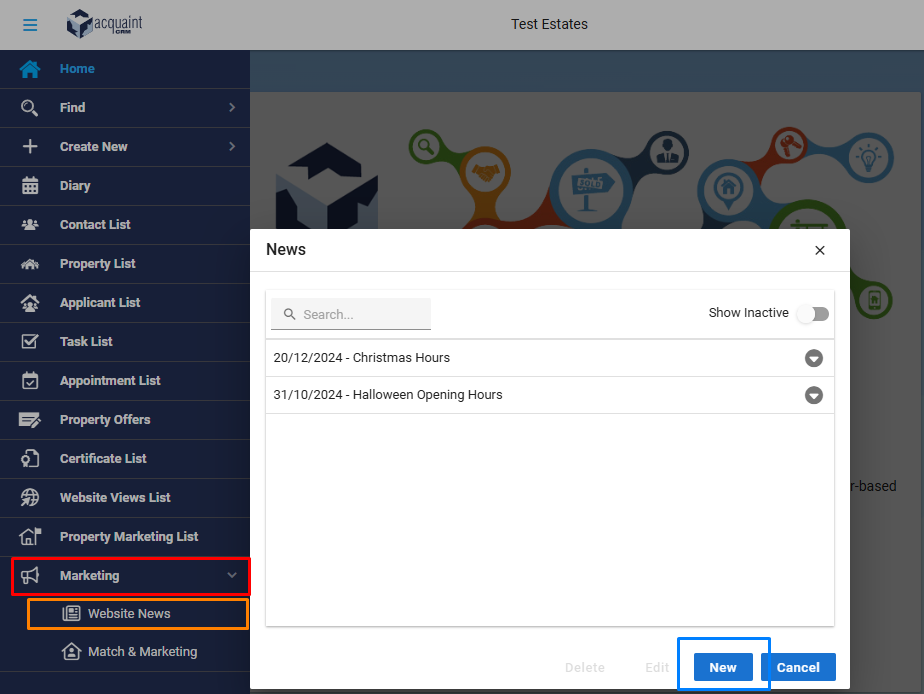
Task: Click the Contact List people icon
Action: tap(30, 224)
